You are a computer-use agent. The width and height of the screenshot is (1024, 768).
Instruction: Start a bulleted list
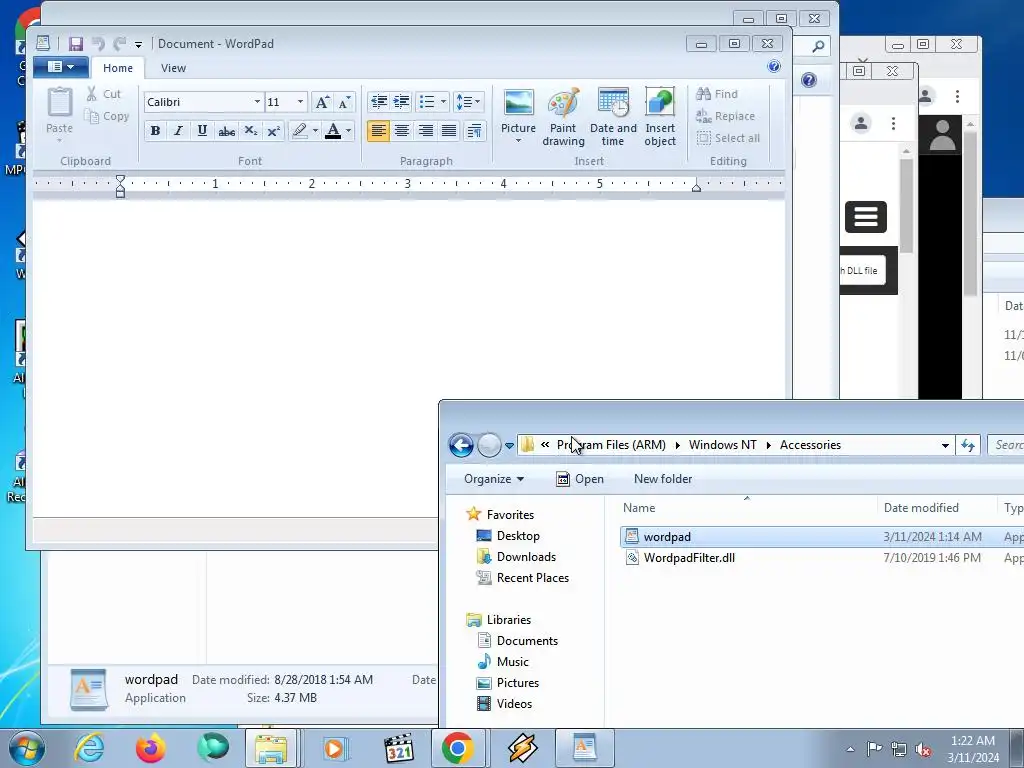click(x=427, y=102)
